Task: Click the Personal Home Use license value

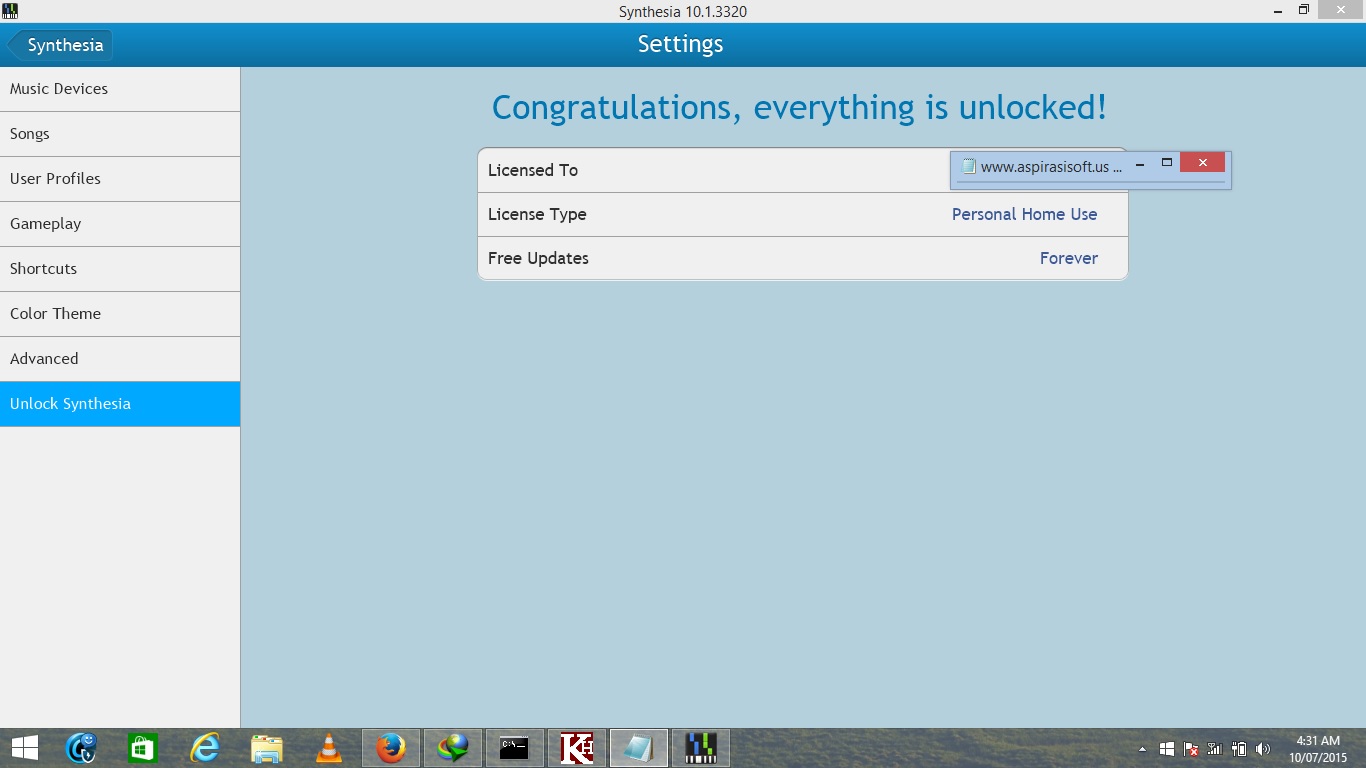Action: click(x=1024, y=214)
